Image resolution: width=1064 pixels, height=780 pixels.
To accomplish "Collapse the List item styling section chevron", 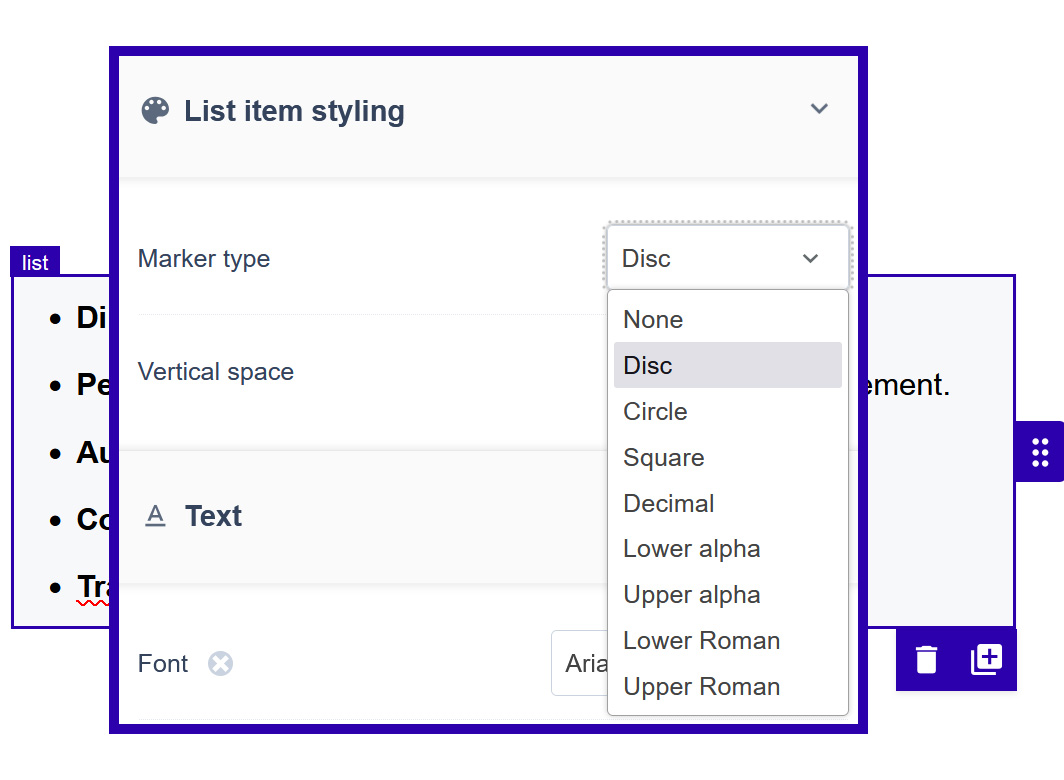I will [819, 109].
